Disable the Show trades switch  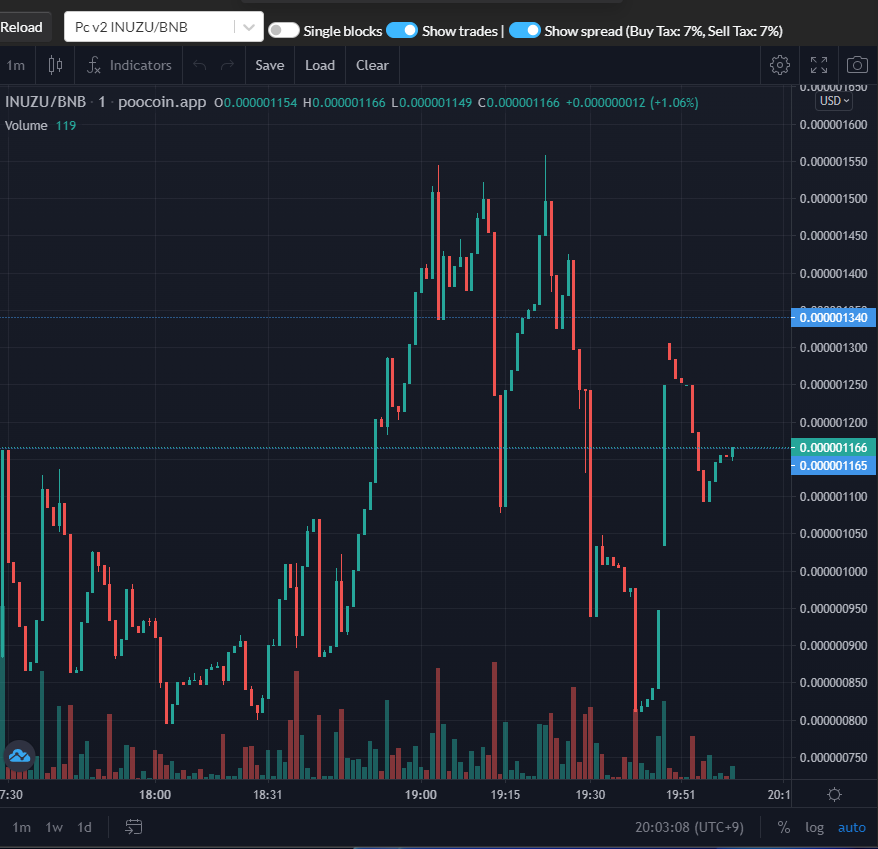coord(402,30)
